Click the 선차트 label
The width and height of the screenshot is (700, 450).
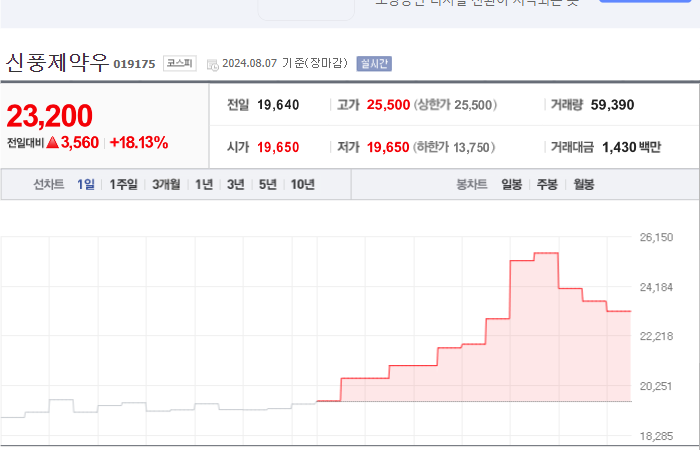click(x=49, y=184)
